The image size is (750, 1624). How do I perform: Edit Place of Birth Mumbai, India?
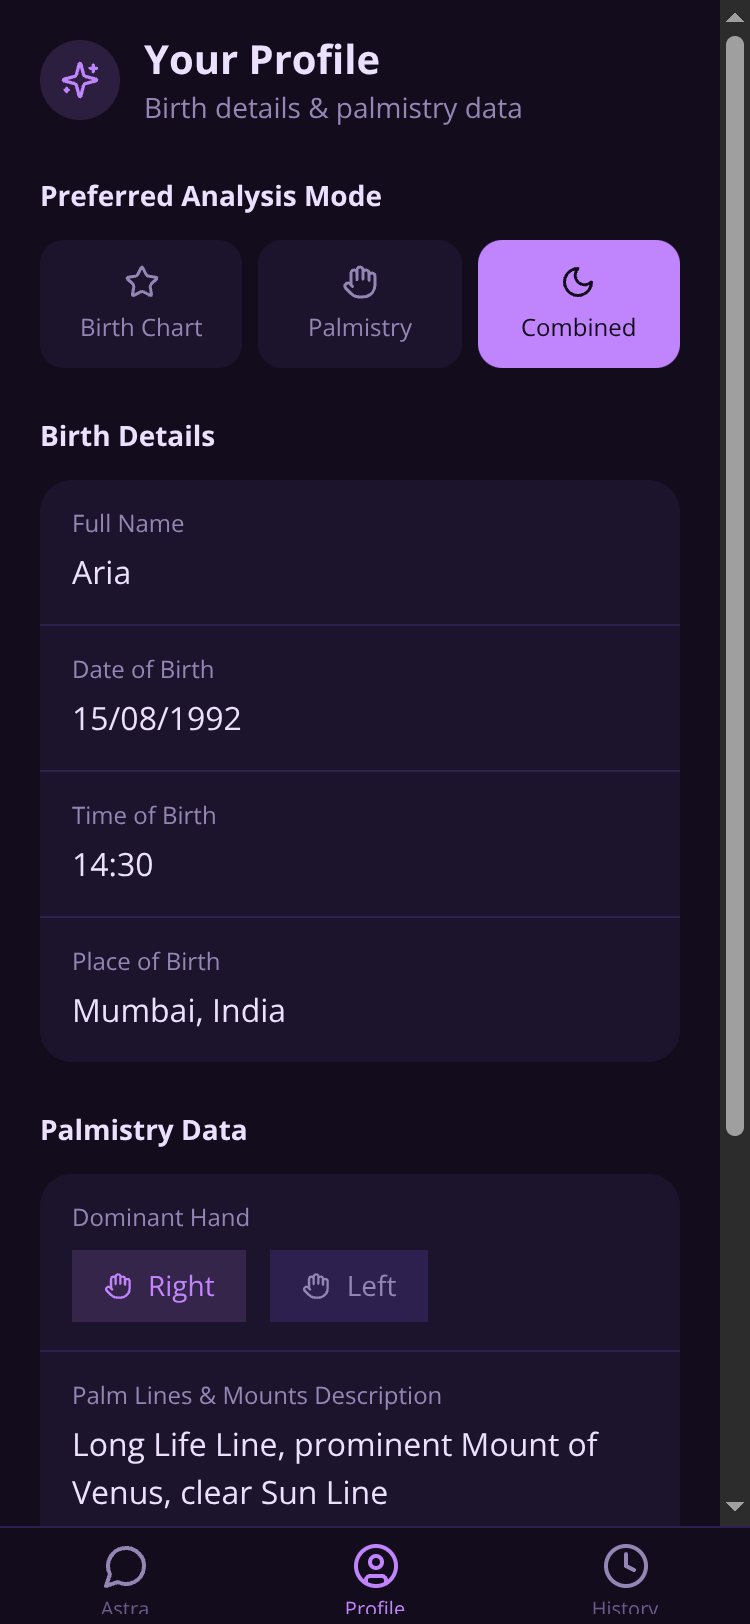click(360, 990)
